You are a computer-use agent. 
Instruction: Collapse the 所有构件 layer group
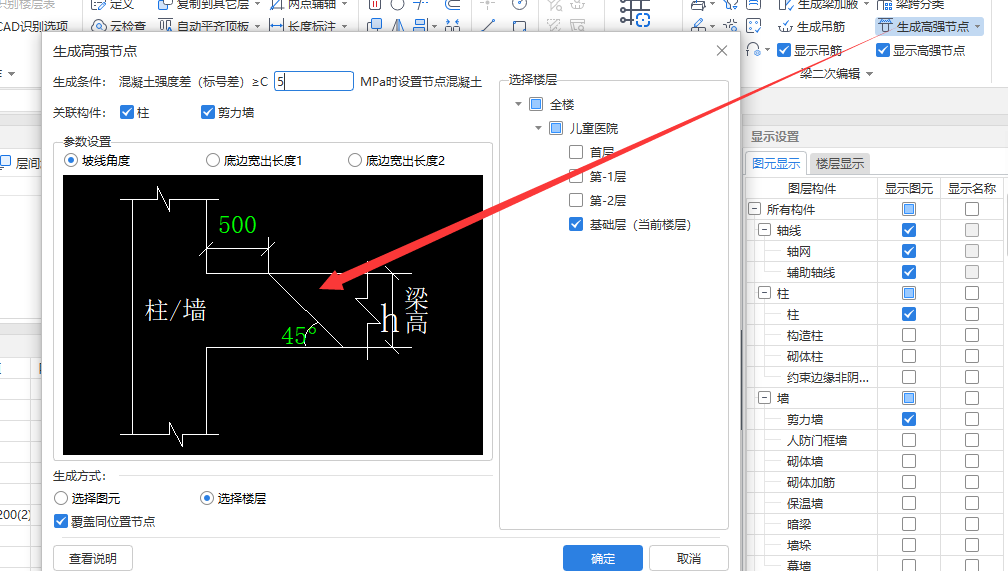click(x=755, y=209)
